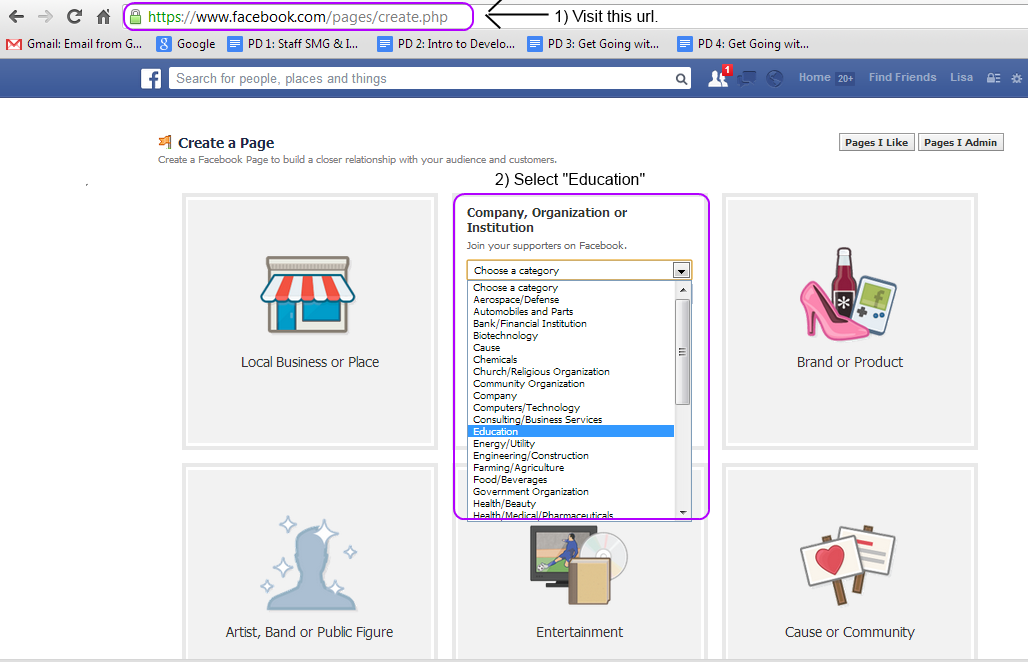Click the category list scroll up arrow
Screen dimensions: 1028x662
click(x=683, y=289)
